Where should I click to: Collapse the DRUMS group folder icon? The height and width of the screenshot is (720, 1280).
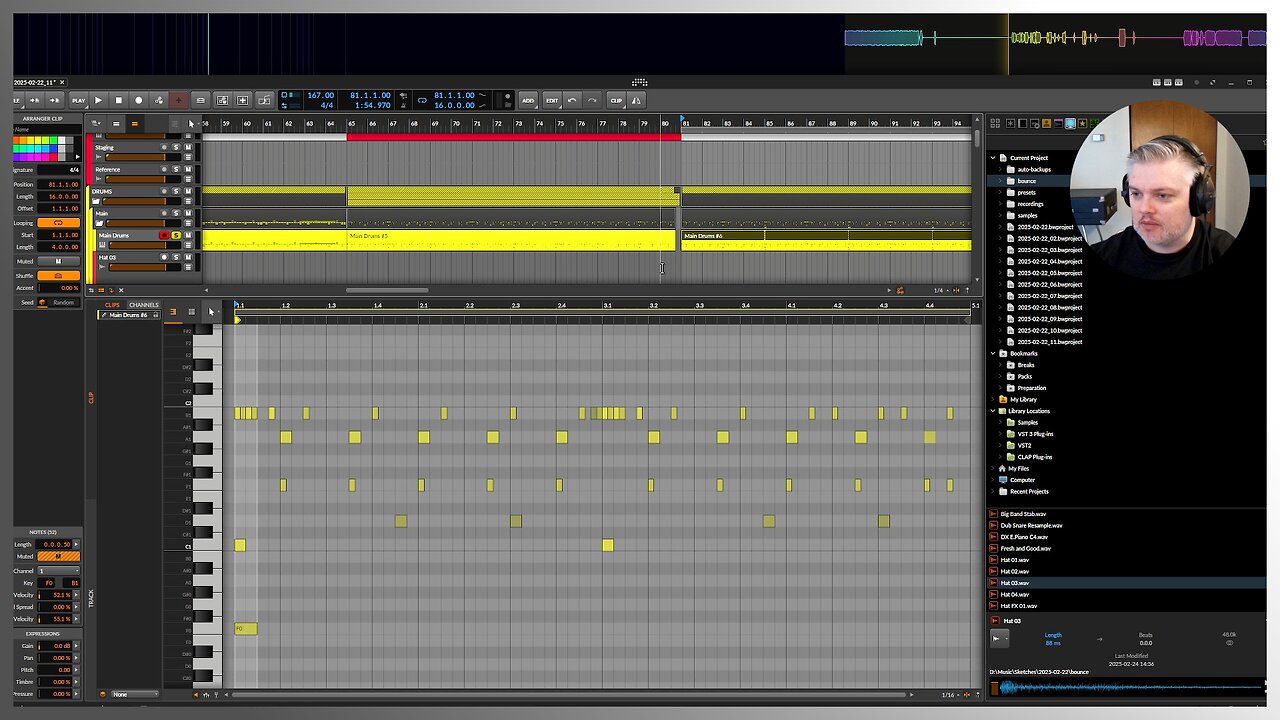[x=96, y=201]
